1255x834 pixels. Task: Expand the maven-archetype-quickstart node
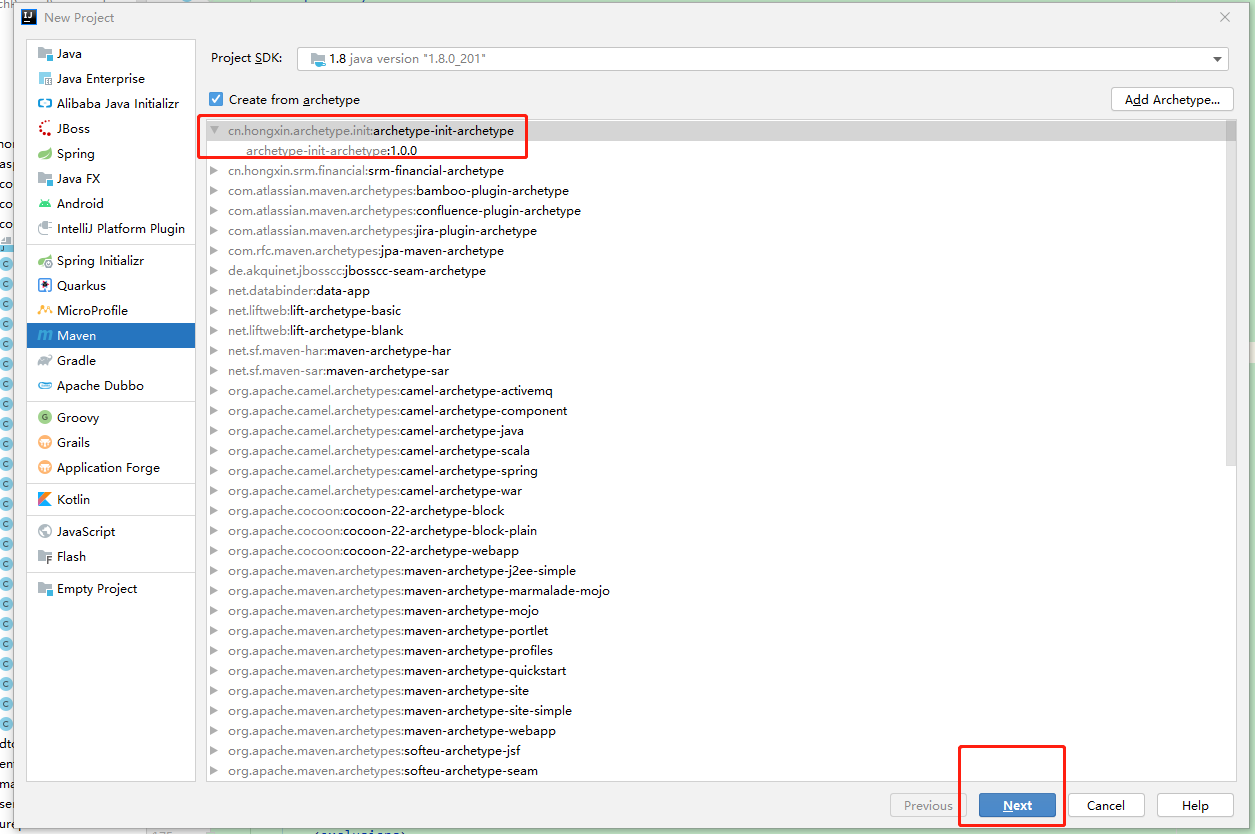pyautogui.click(x=214, y=671)
